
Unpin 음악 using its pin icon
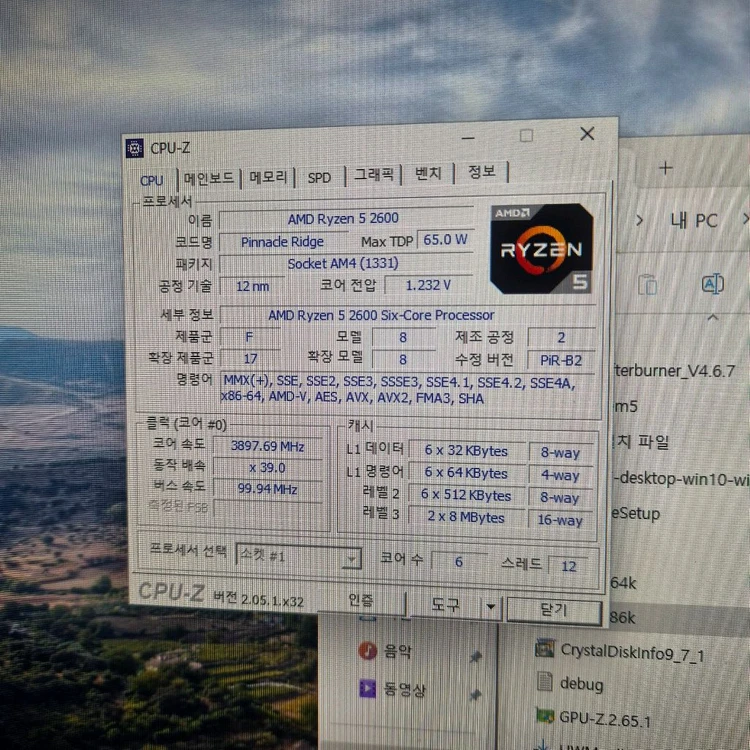(x=475, y=657)
